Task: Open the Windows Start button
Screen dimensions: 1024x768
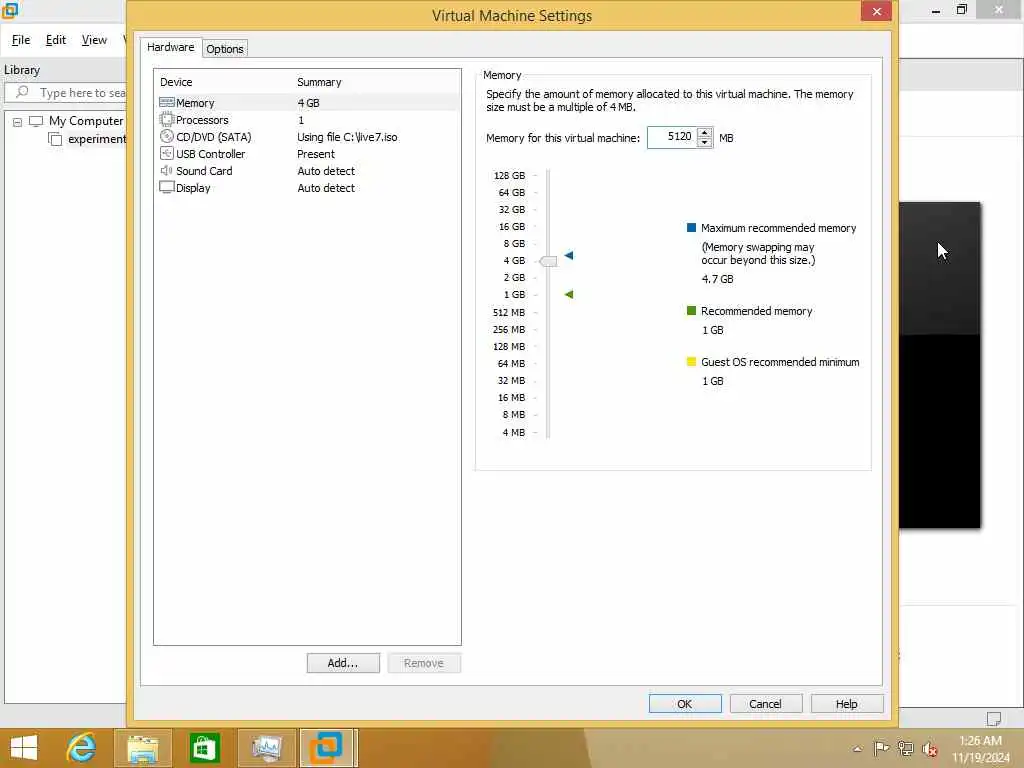Action: [x=24, y=748]
